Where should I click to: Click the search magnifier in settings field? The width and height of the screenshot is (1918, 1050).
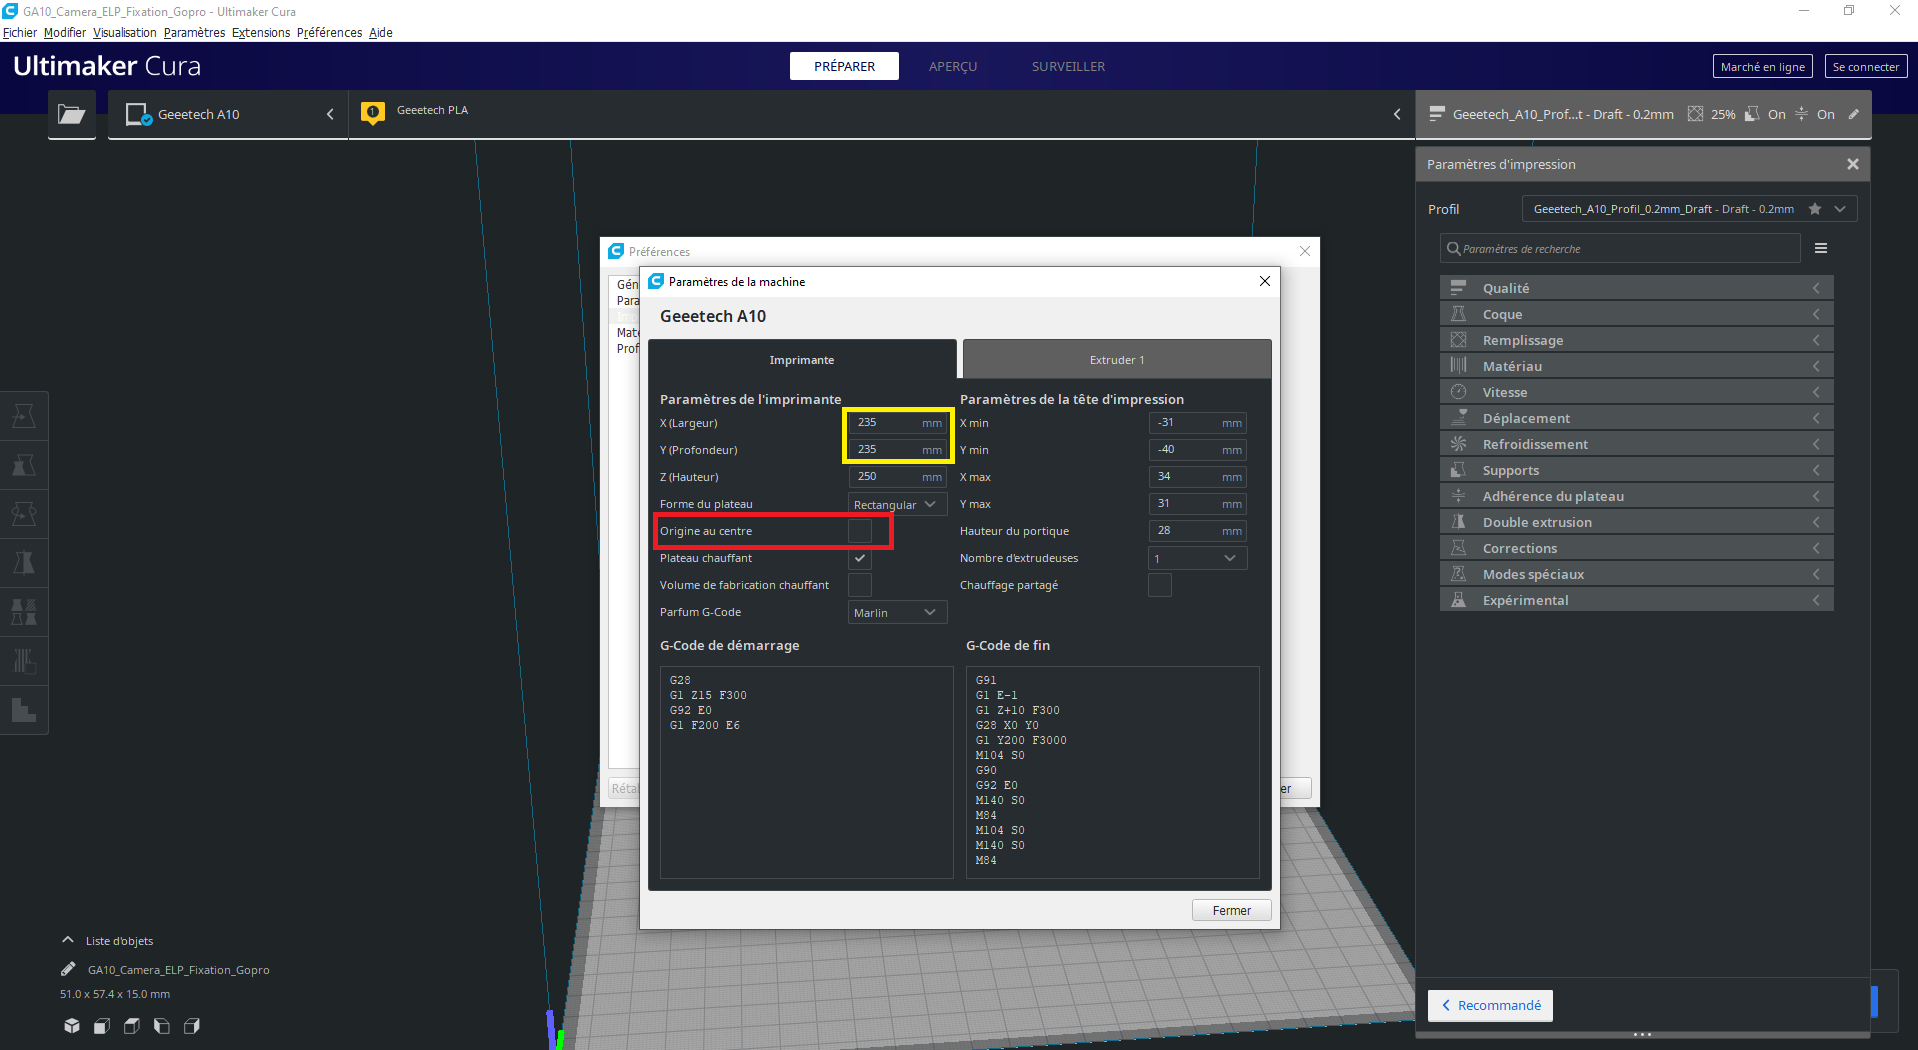[1454, 248]
